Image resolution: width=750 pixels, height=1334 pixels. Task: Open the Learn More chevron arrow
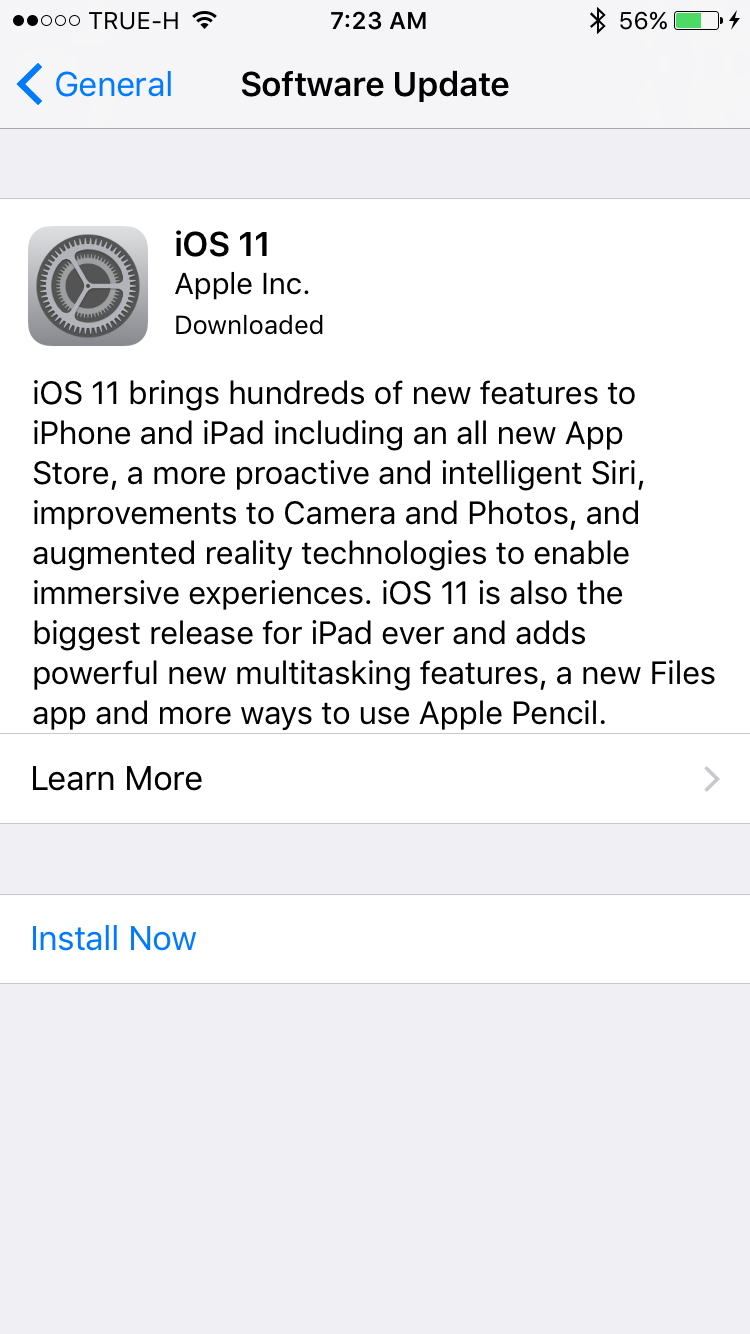click(x=712, y=779)
